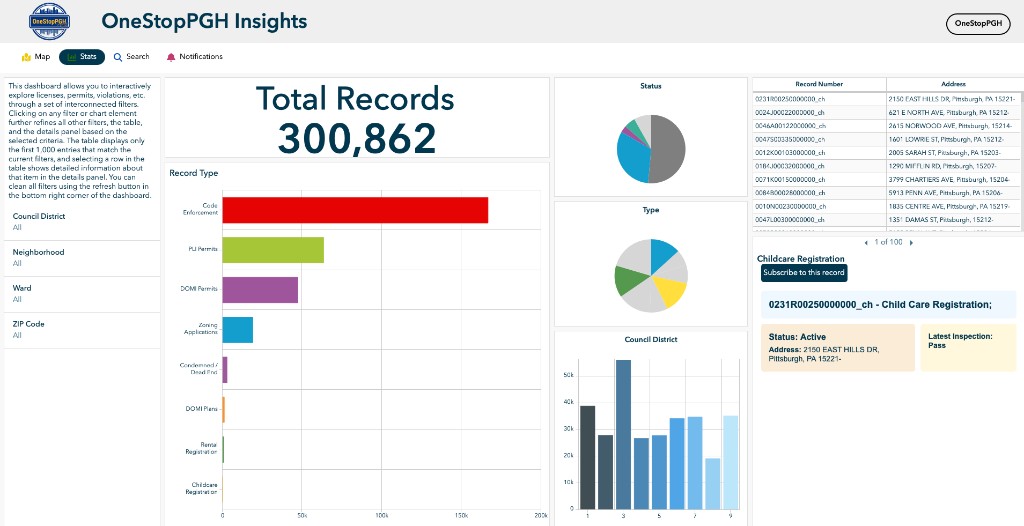1024x526 pixels.
Task: Click Subscribe to this record button
Action: [804, 272]
